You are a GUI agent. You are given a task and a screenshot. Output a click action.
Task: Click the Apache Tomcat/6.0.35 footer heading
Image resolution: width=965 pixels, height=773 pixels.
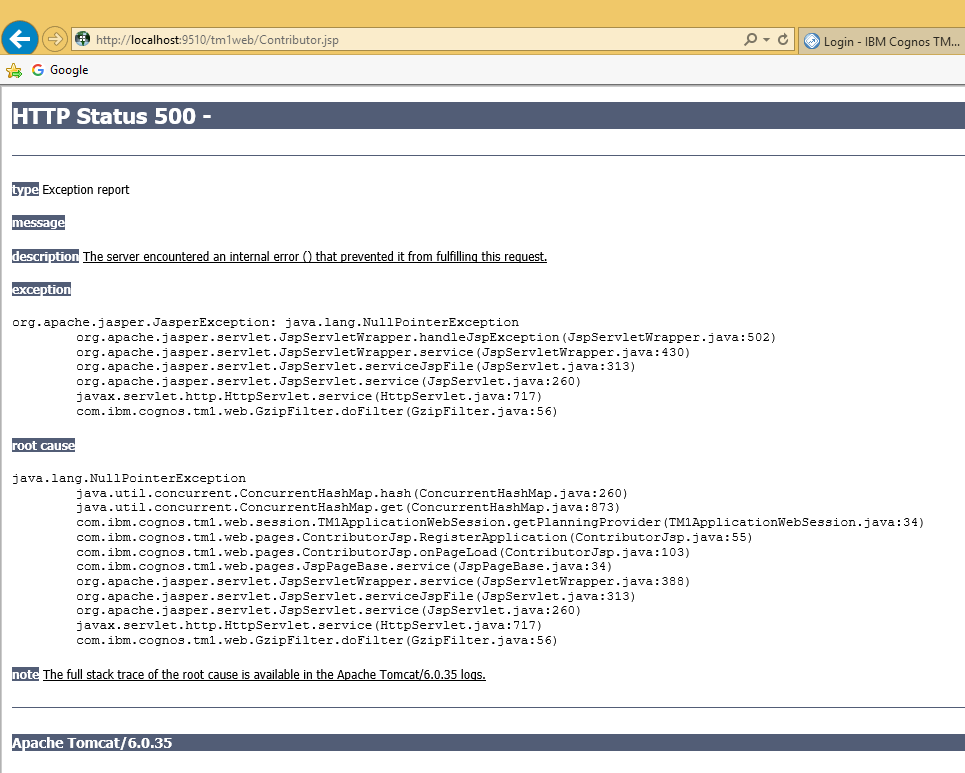pyautogui.click(x=92, y=743)
